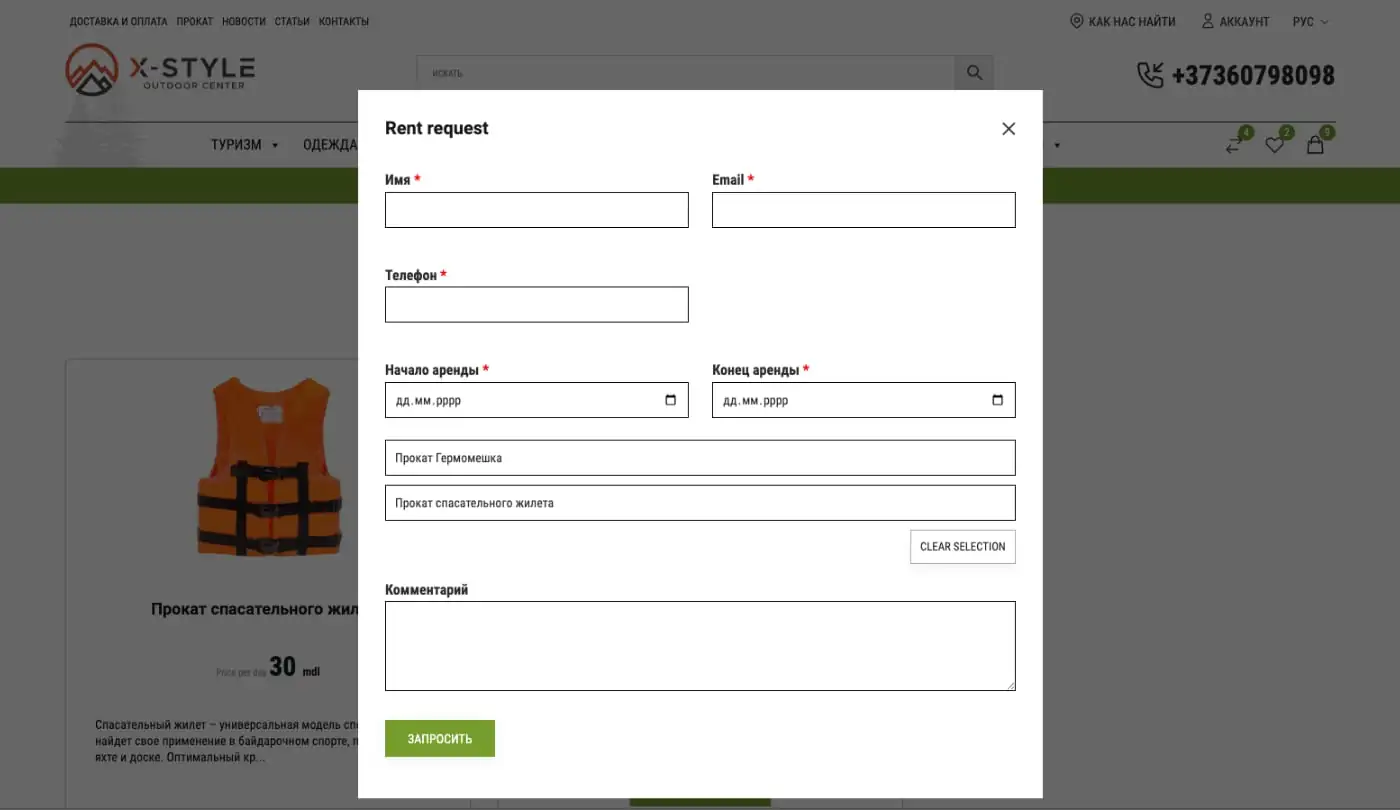
Task: Expand the ТУРИЗМ menu
Action: (x=244, y=145)
